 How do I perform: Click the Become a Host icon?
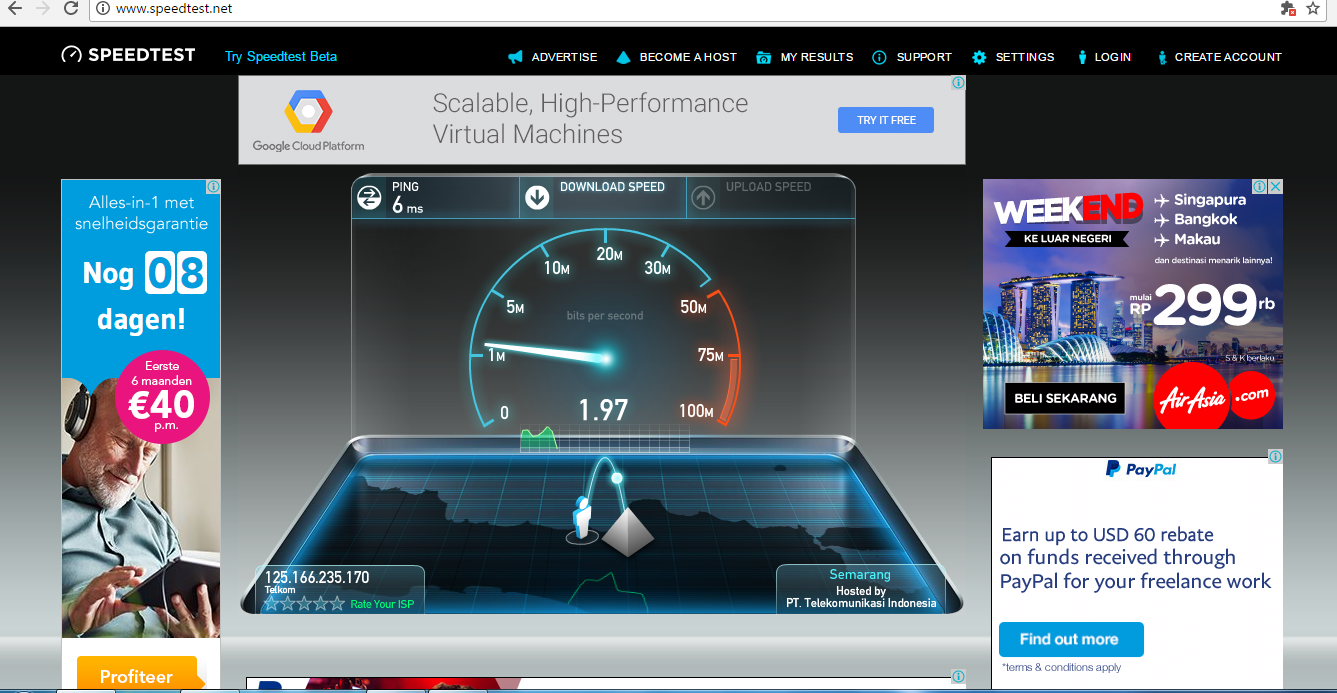(x=624, y=57)
